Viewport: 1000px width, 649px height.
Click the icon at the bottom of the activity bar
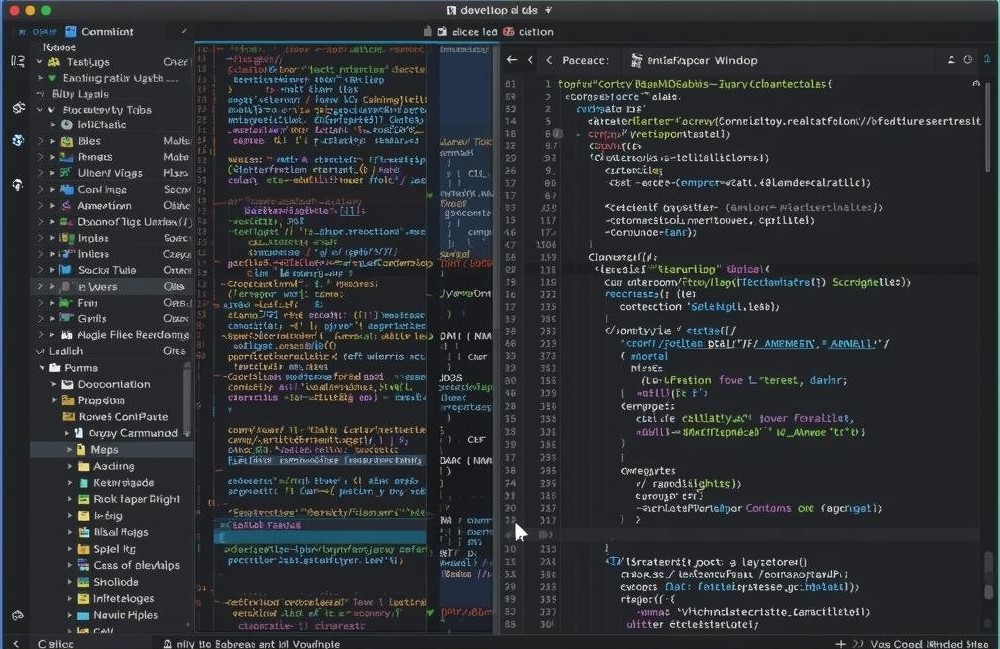click(x=17, y=616)
